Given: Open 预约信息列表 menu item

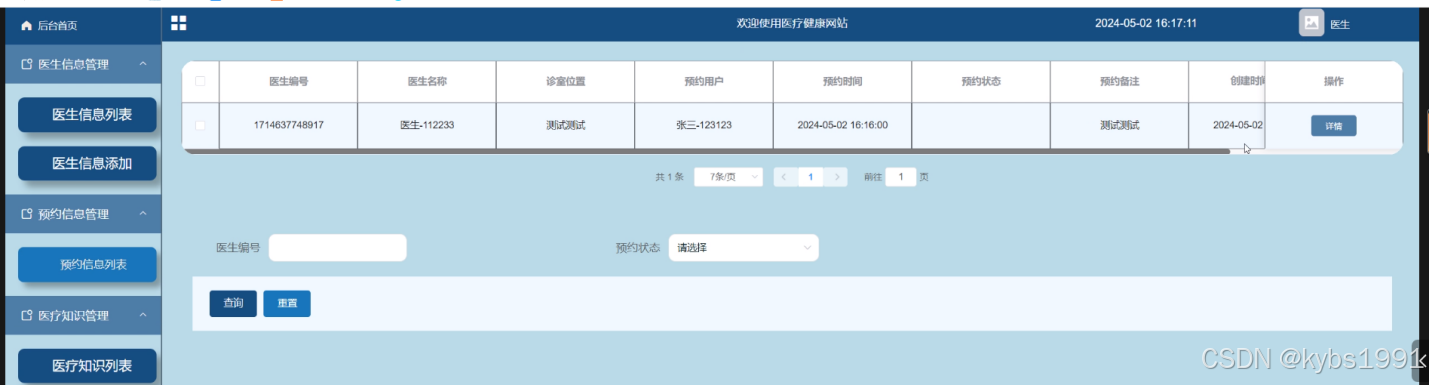Looking at the screenshot, I should click(88, 265).
